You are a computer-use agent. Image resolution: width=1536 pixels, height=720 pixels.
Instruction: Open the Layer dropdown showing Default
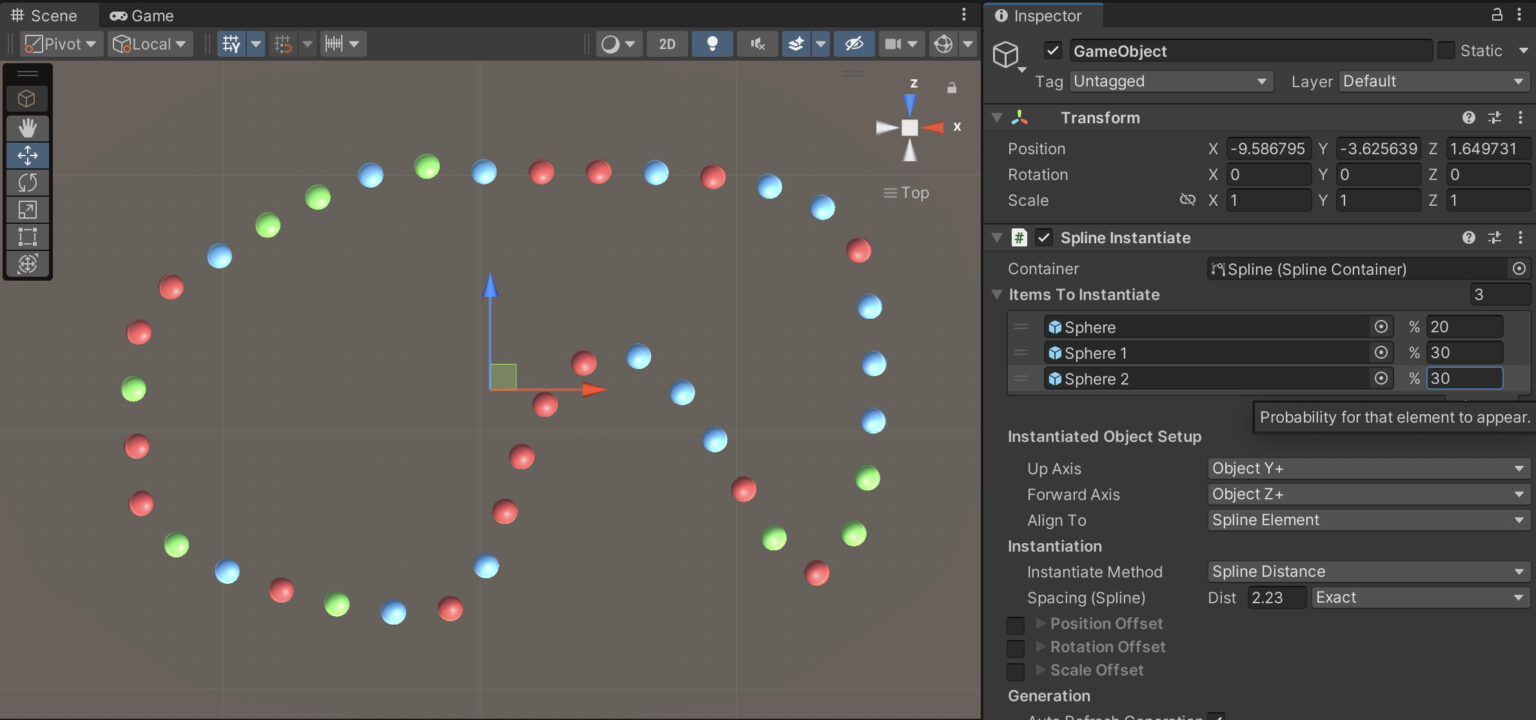(1432, 81)
